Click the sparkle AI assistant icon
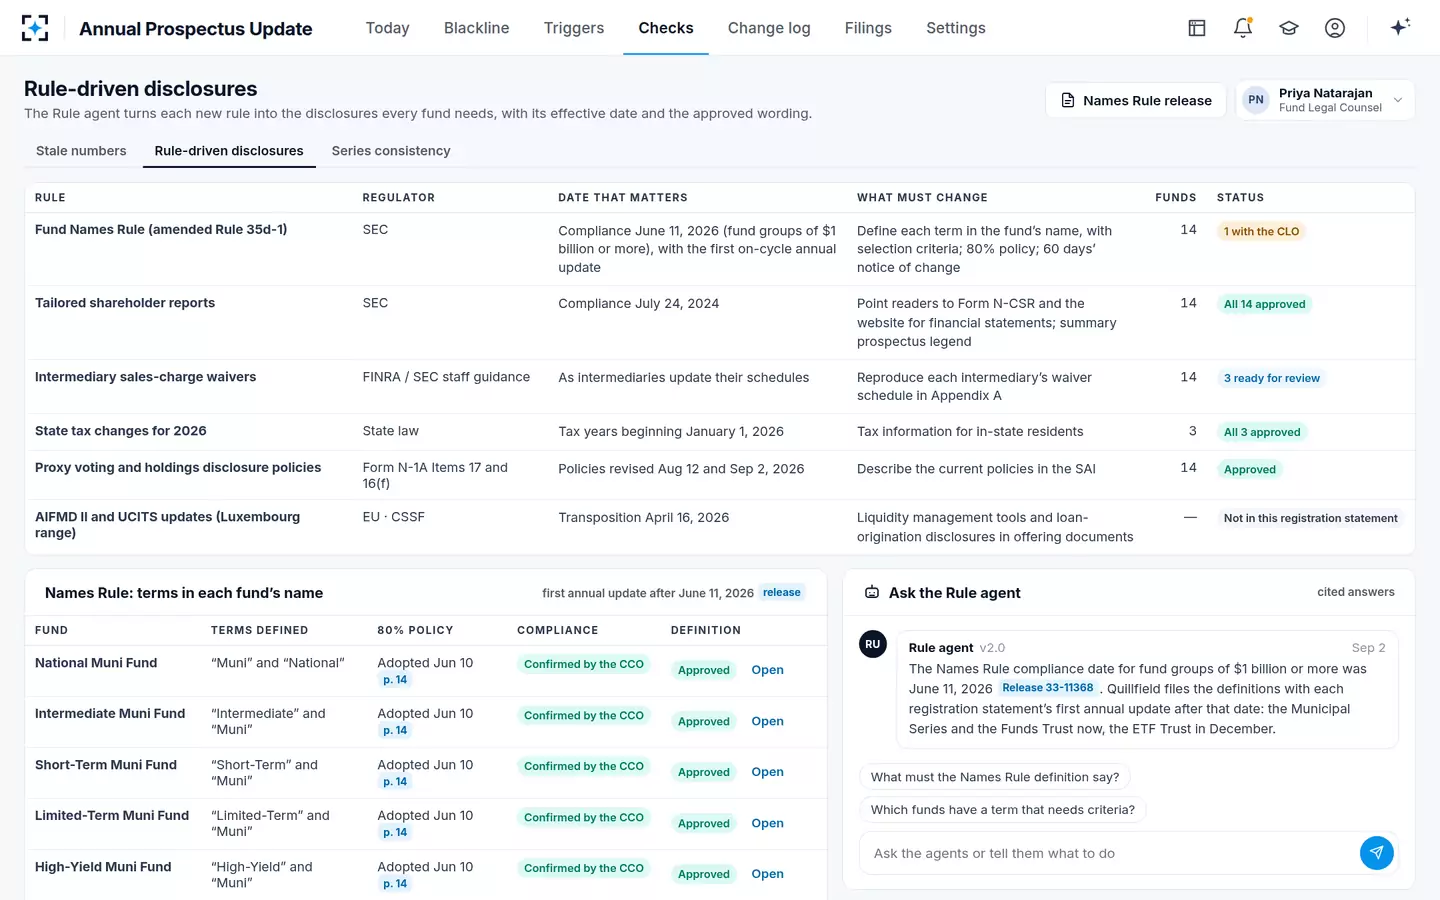 click(x=1400, y=27)
